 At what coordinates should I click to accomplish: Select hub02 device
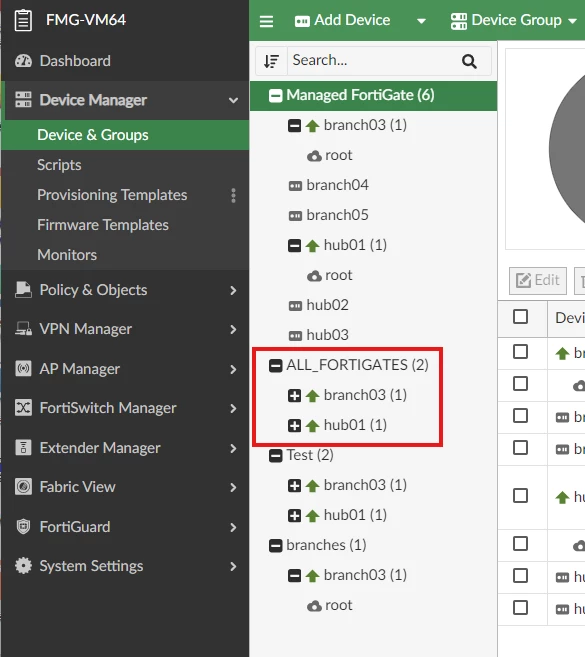click(327, 305)
